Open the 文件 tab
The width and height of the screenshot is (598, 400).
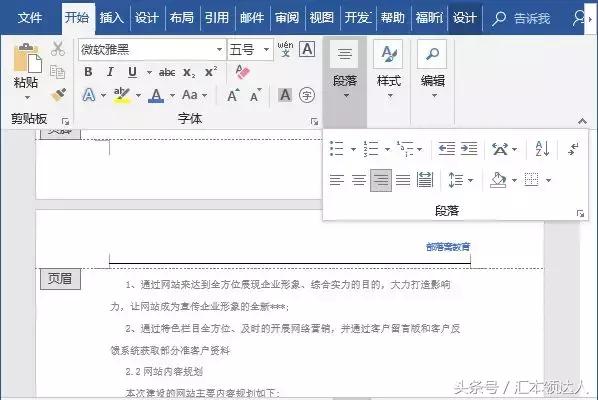[29, 18]
